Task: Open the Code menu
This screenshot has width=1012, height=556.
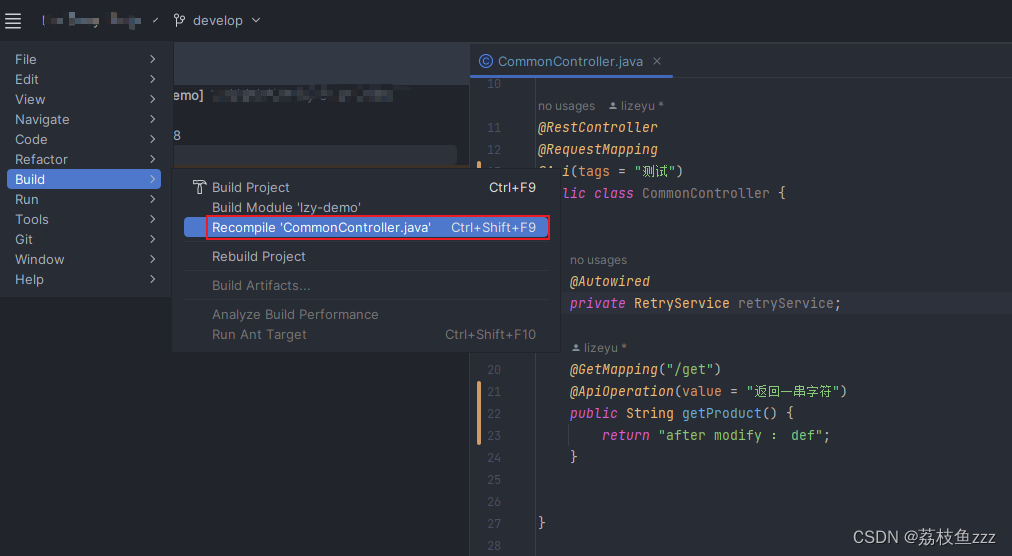Action: click(84, 139)
